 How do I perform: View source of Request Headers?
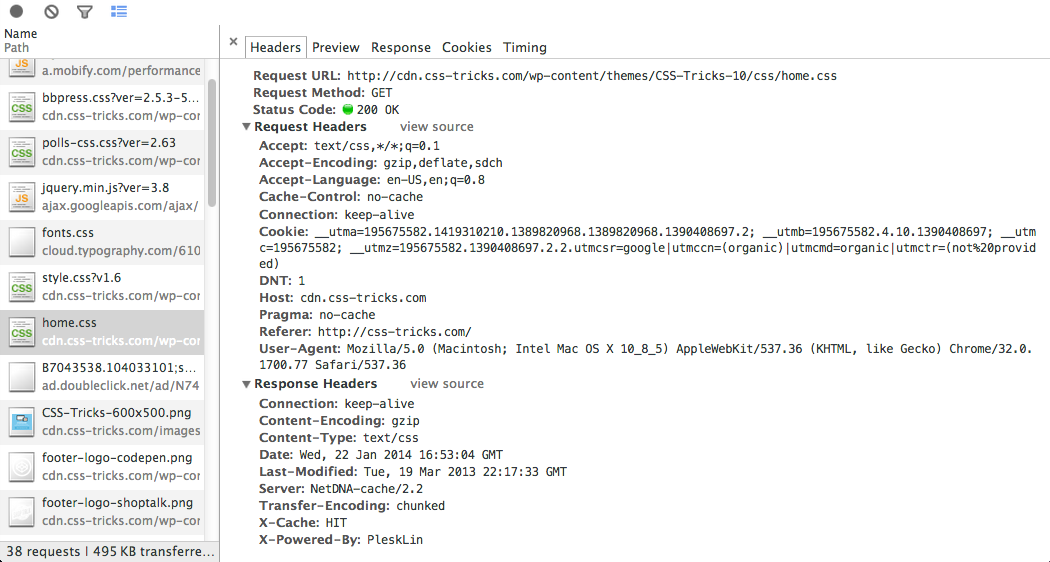tap(436, 127)
